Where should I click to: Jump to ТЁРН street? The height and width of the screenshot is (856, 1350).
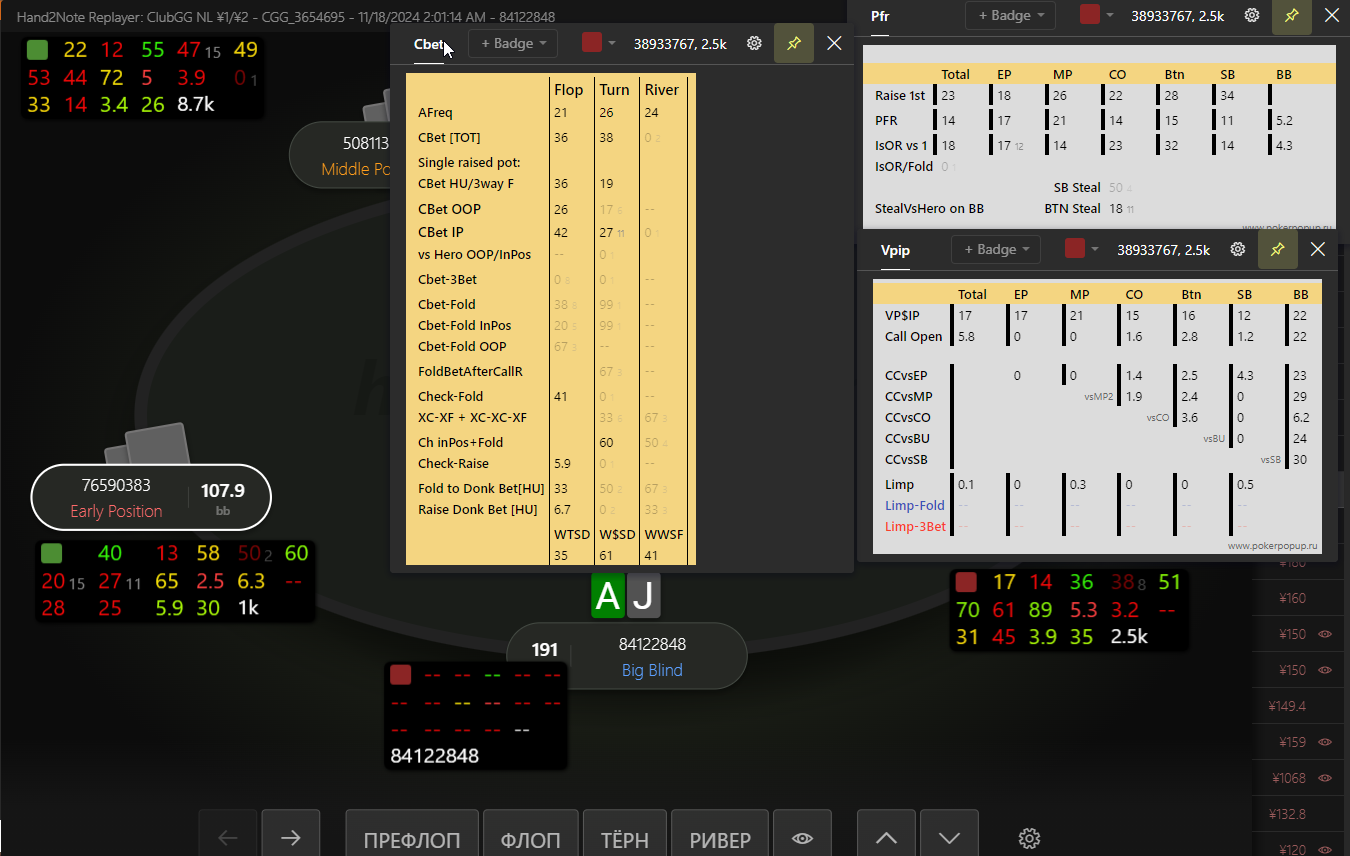[x=625, y=838]
